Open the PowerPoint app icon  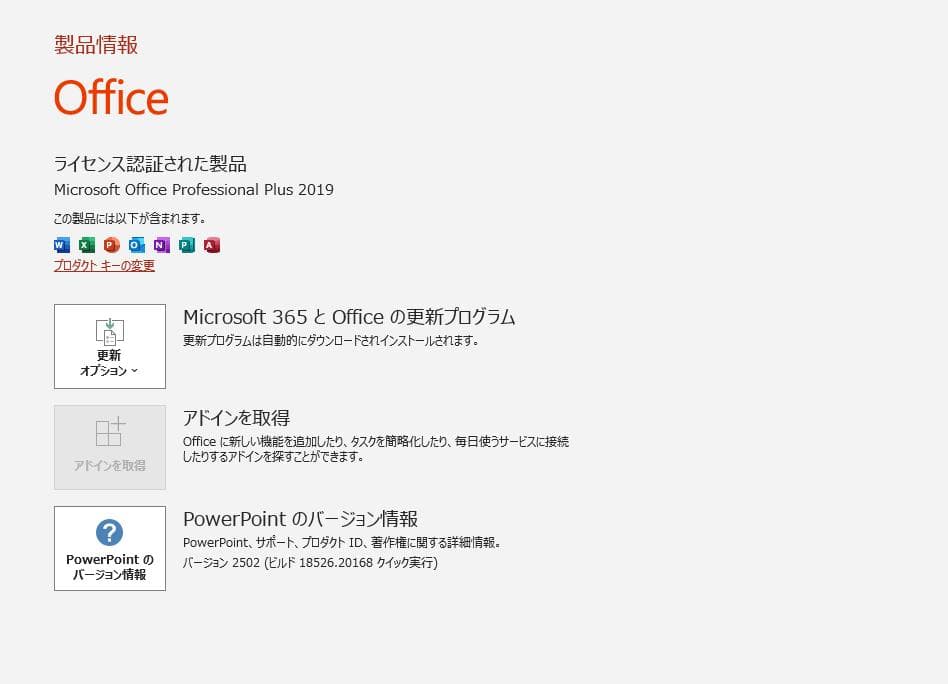[111, 244]
